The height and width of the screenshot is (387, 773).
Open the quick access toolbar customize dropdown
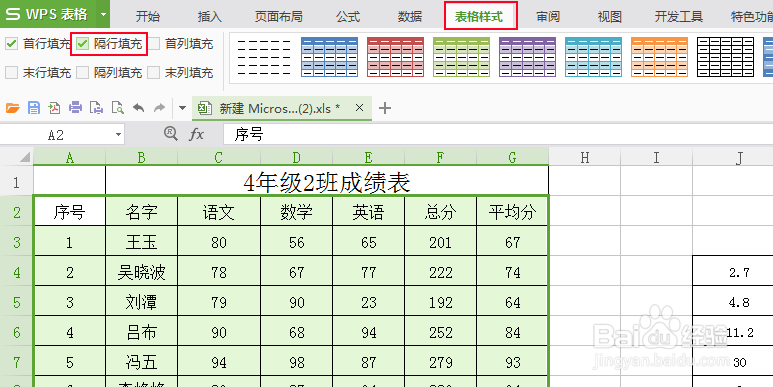(x=182, y=108)
